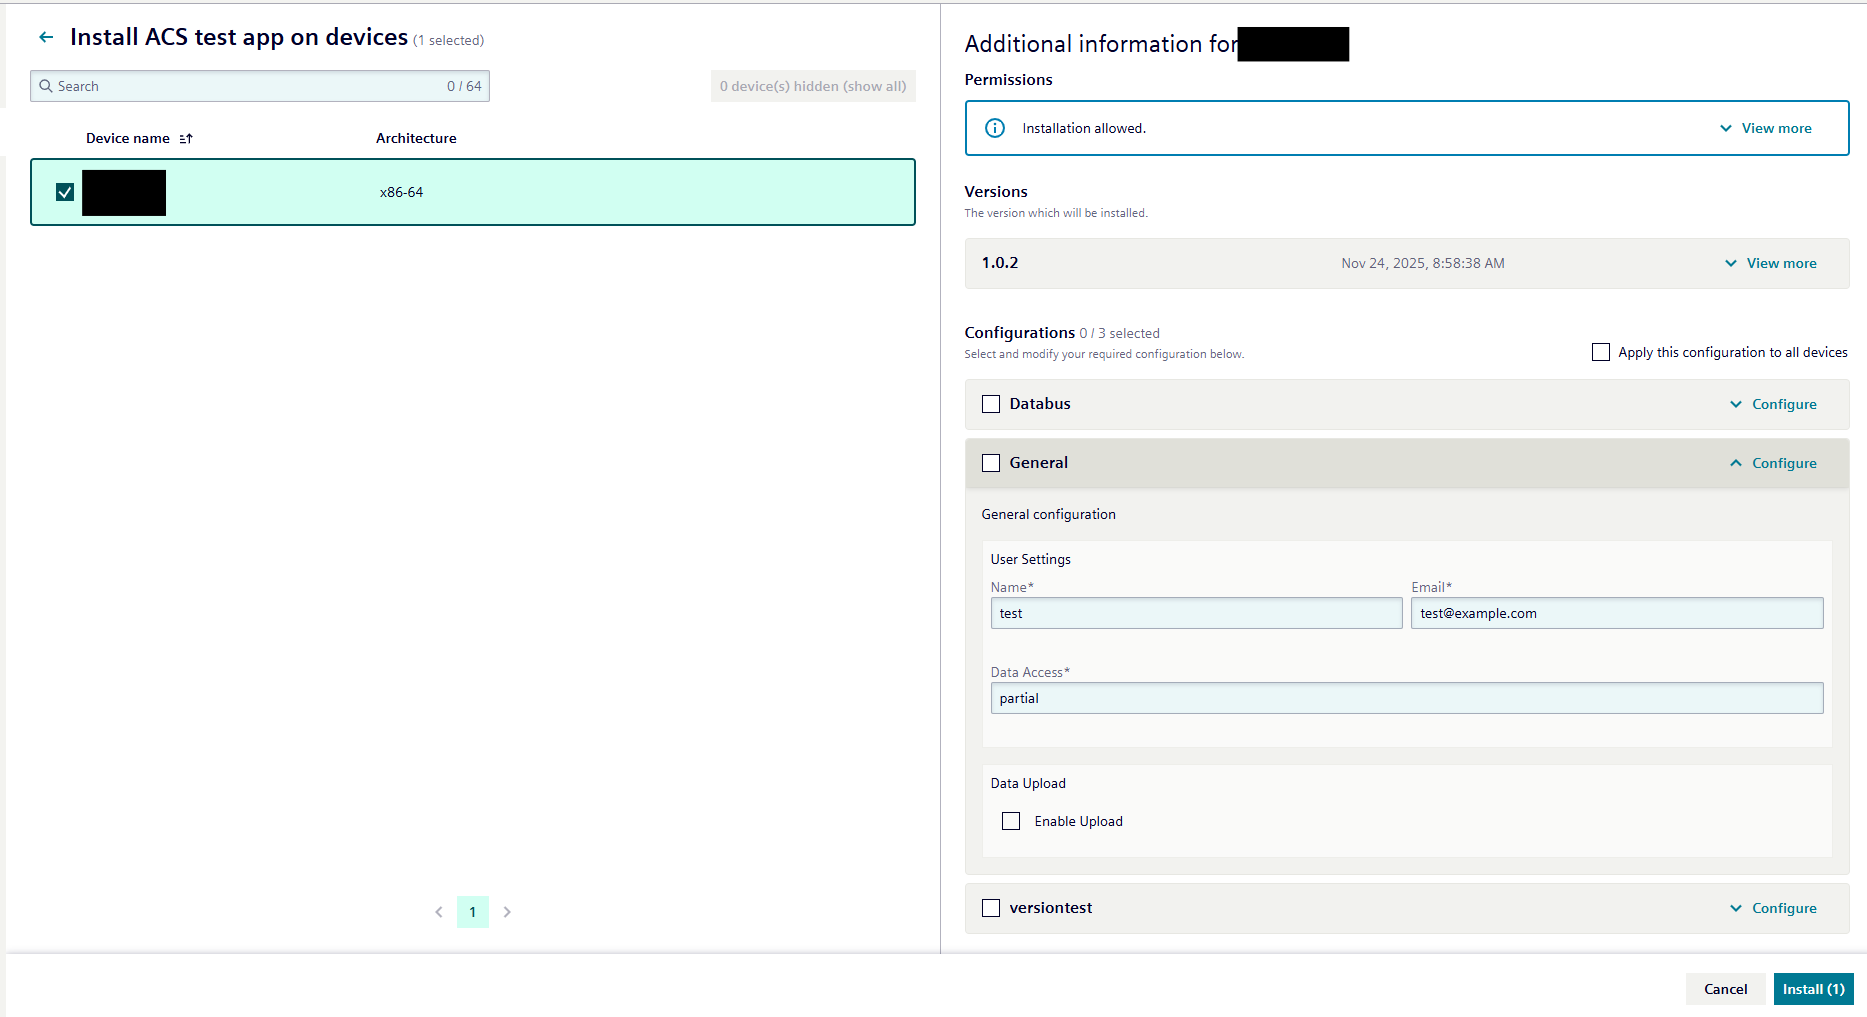Click the Install (1) button
This screenshot has height=1017, width=1867.
click(x=1813, y=988)
